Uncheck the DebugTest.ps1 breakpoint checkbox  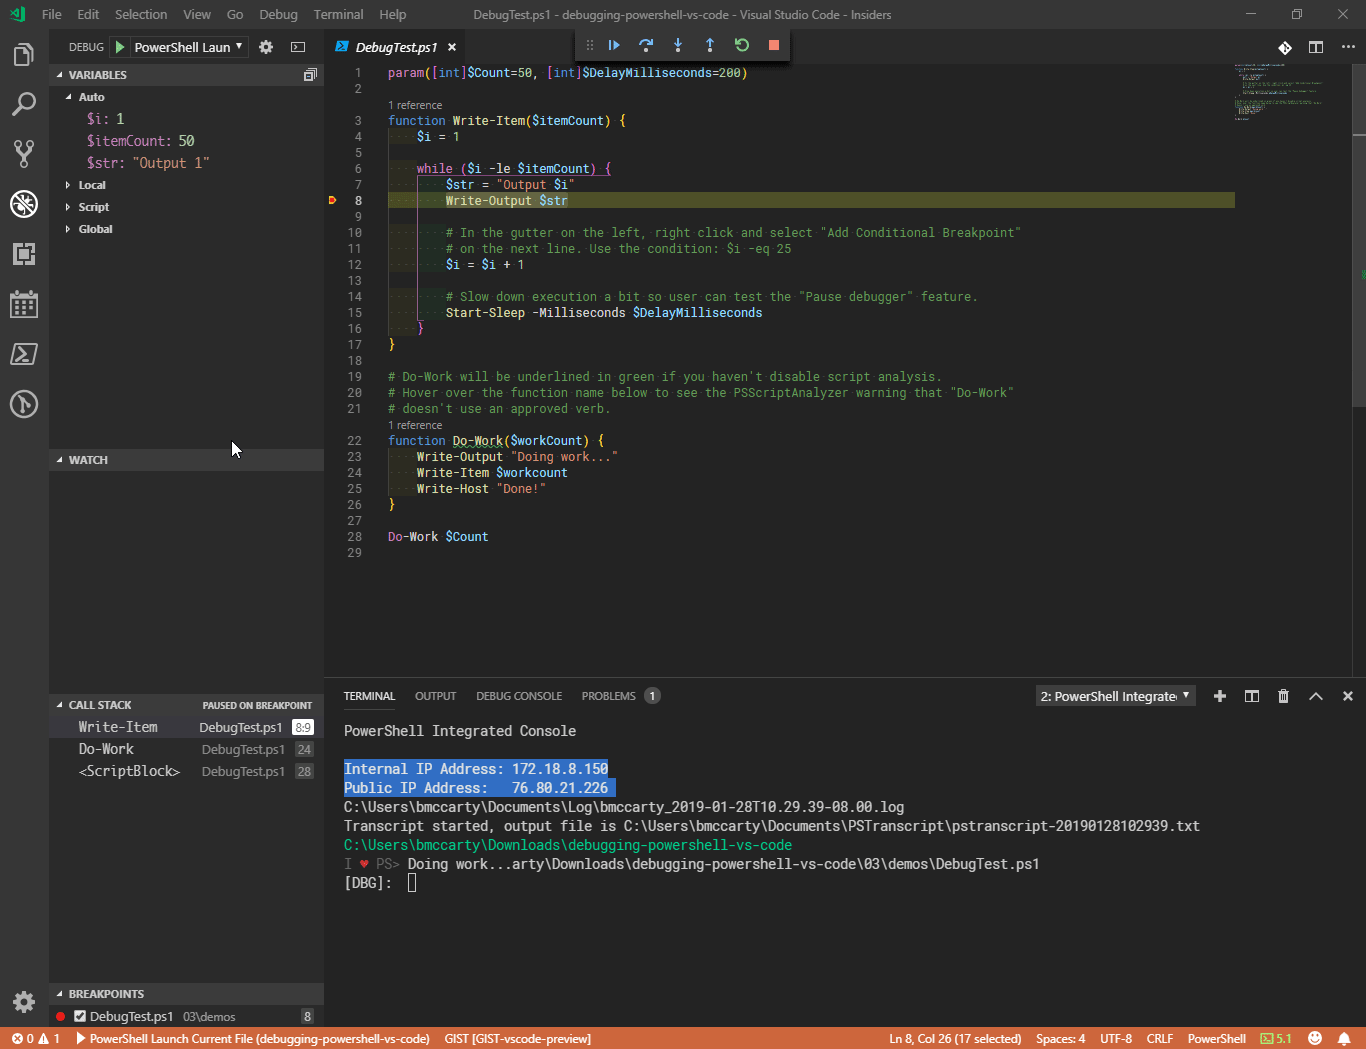click(x=80, y=1016)
